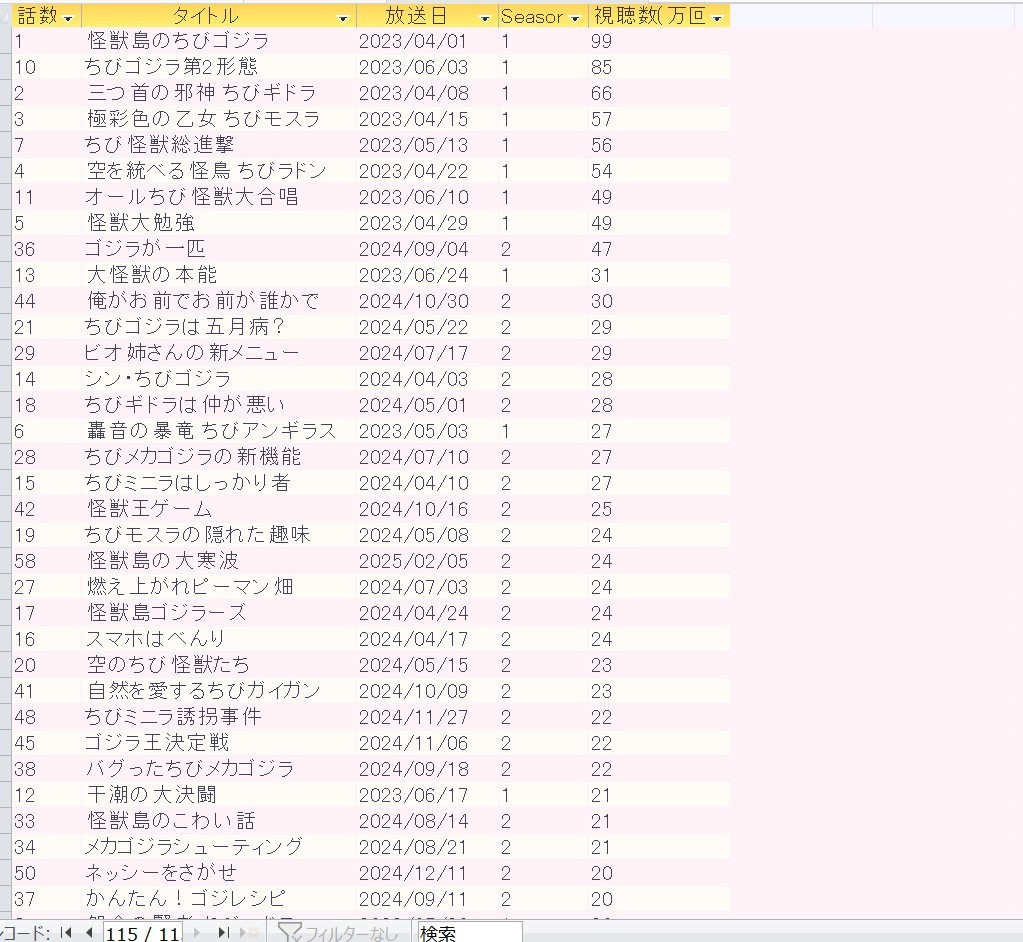Image resolution: width=1023 pixels, height=942 pixels.
Task: Open the 話数 column filter dropdown
Action: coord(68,18)
